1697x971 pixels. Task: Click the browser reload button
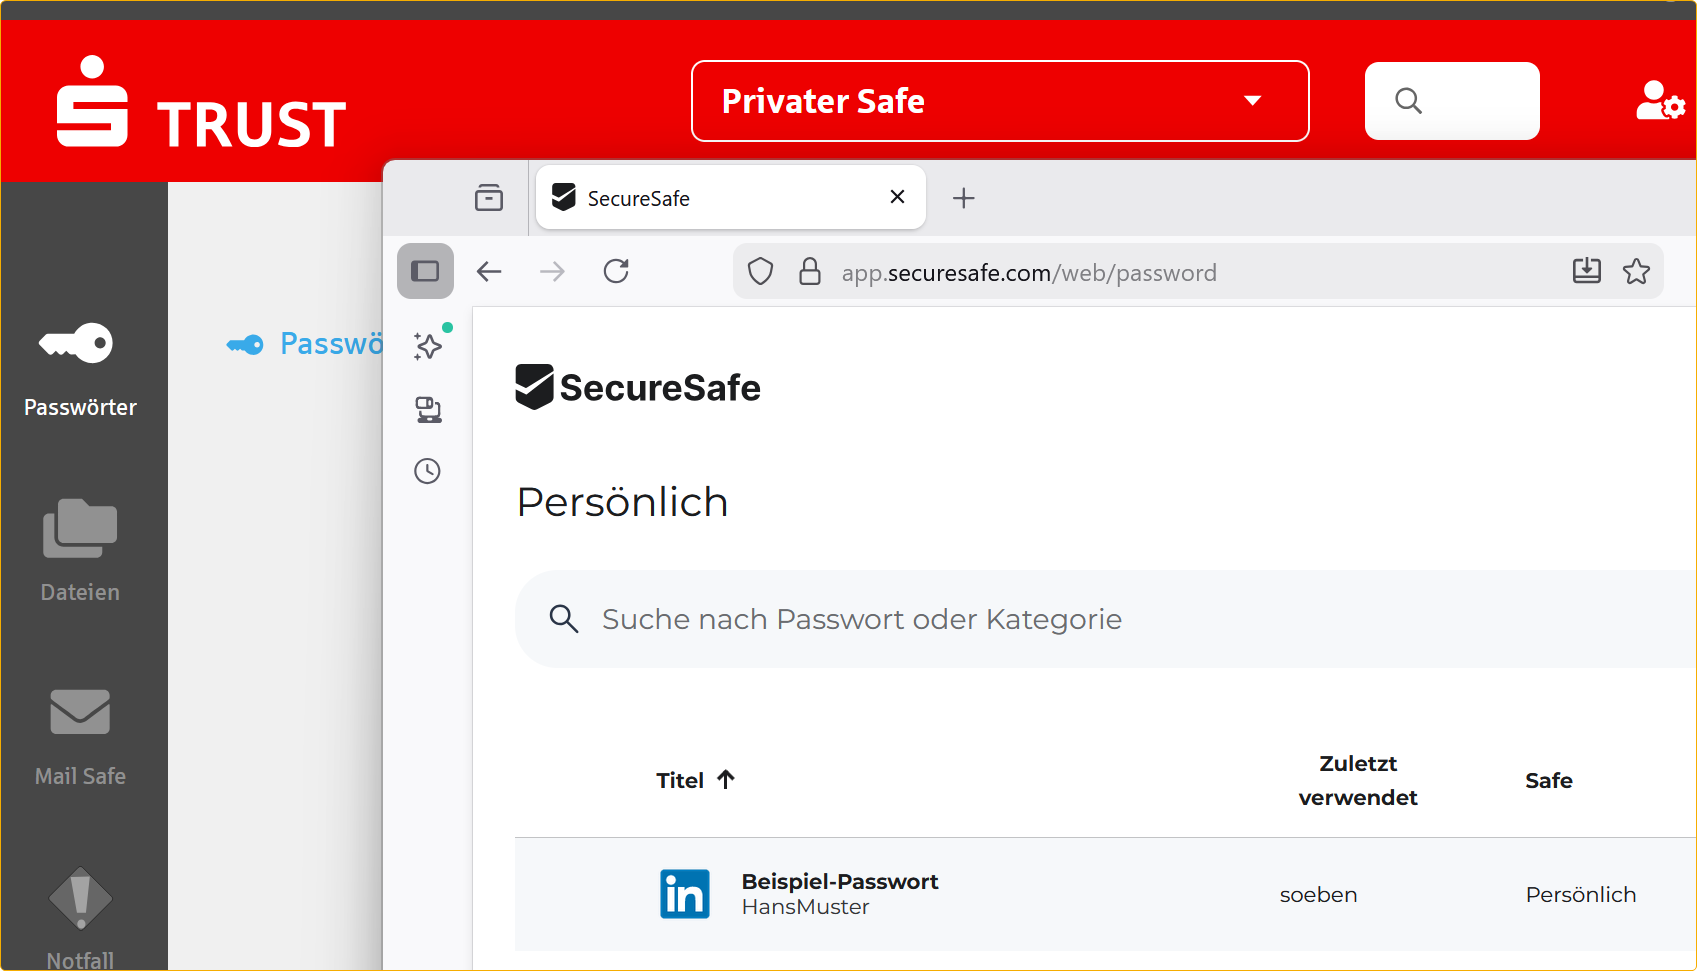coord(616,271)
